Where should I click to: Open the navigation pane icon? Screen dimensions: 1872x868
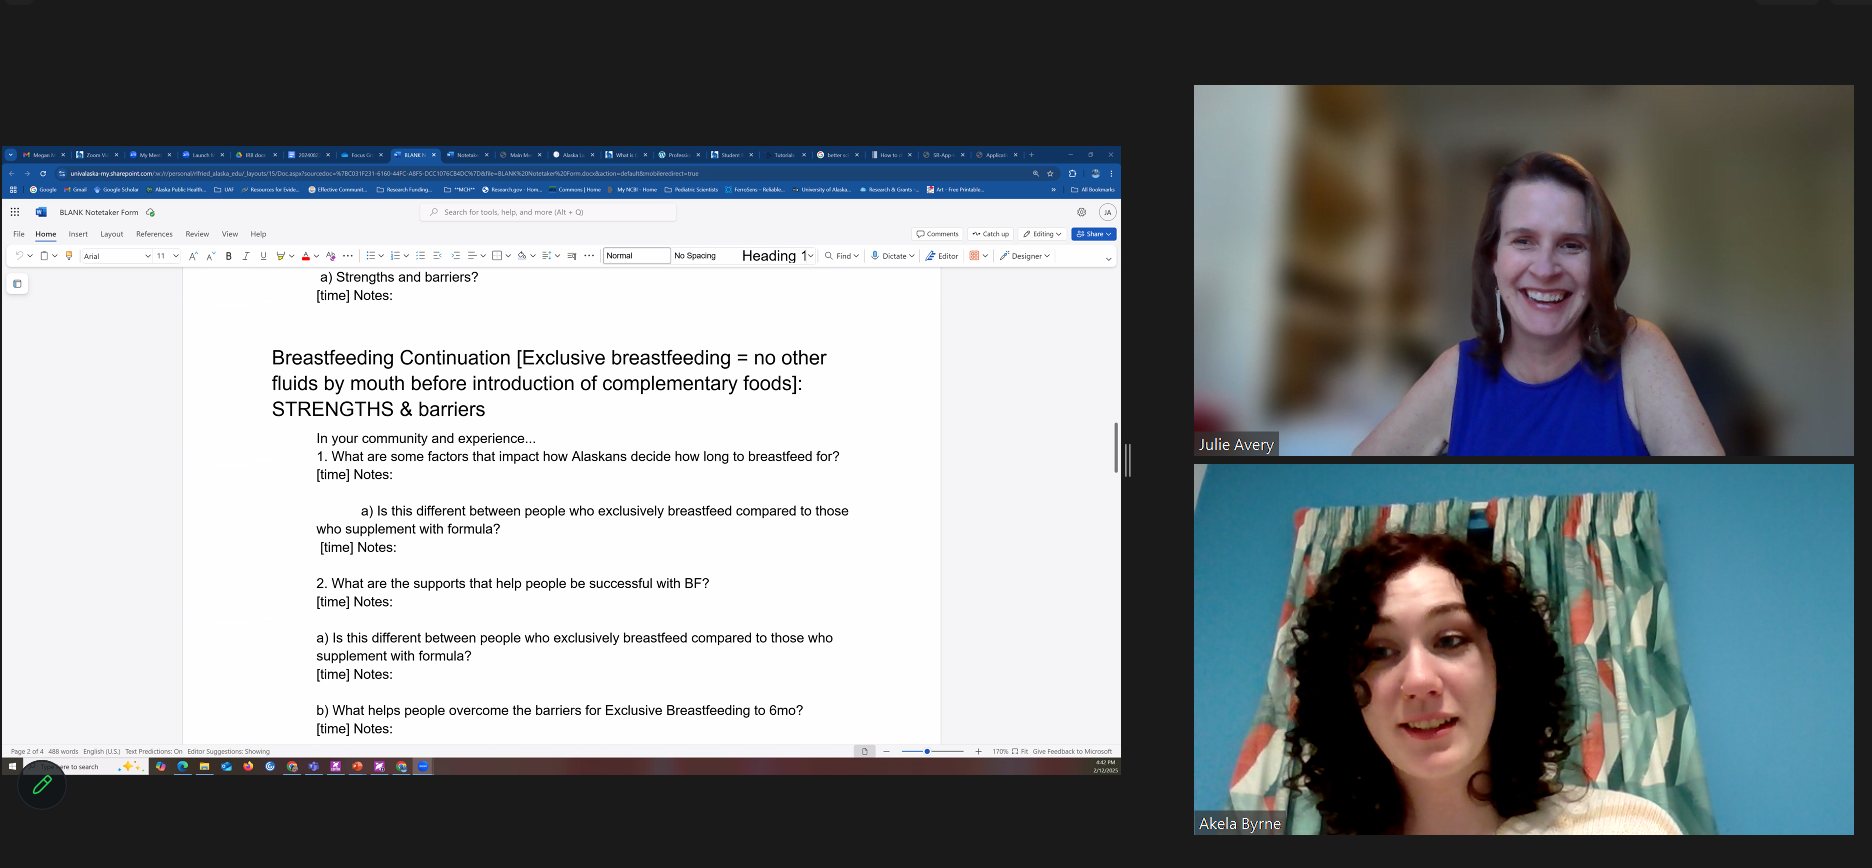[x=17, y=284]
